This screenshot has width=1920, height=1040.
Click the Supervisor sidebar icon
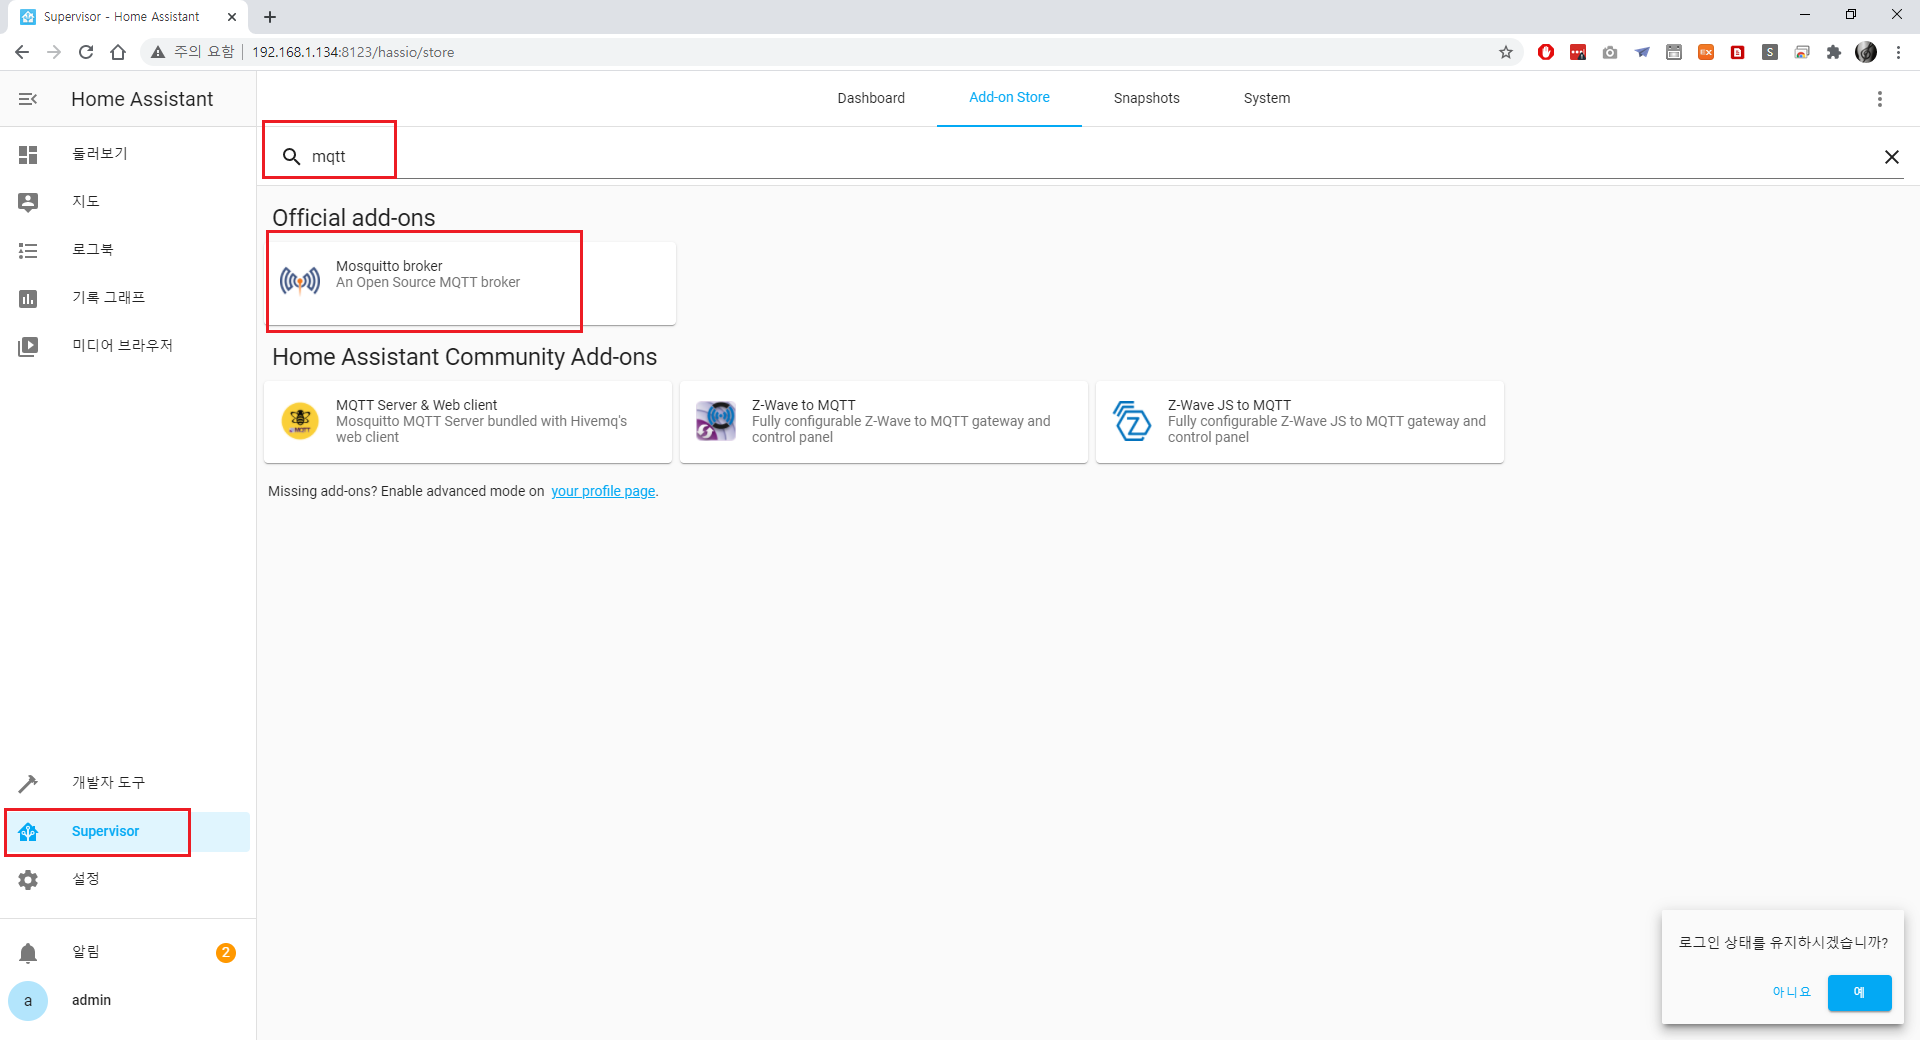pyautogui.click(x=28, y=831)
